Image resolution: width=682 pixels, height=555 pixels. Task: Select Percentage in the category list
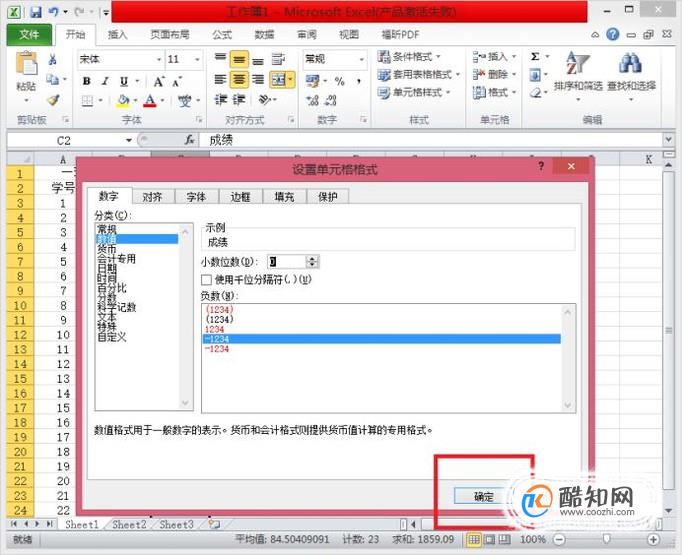[136, 288]
